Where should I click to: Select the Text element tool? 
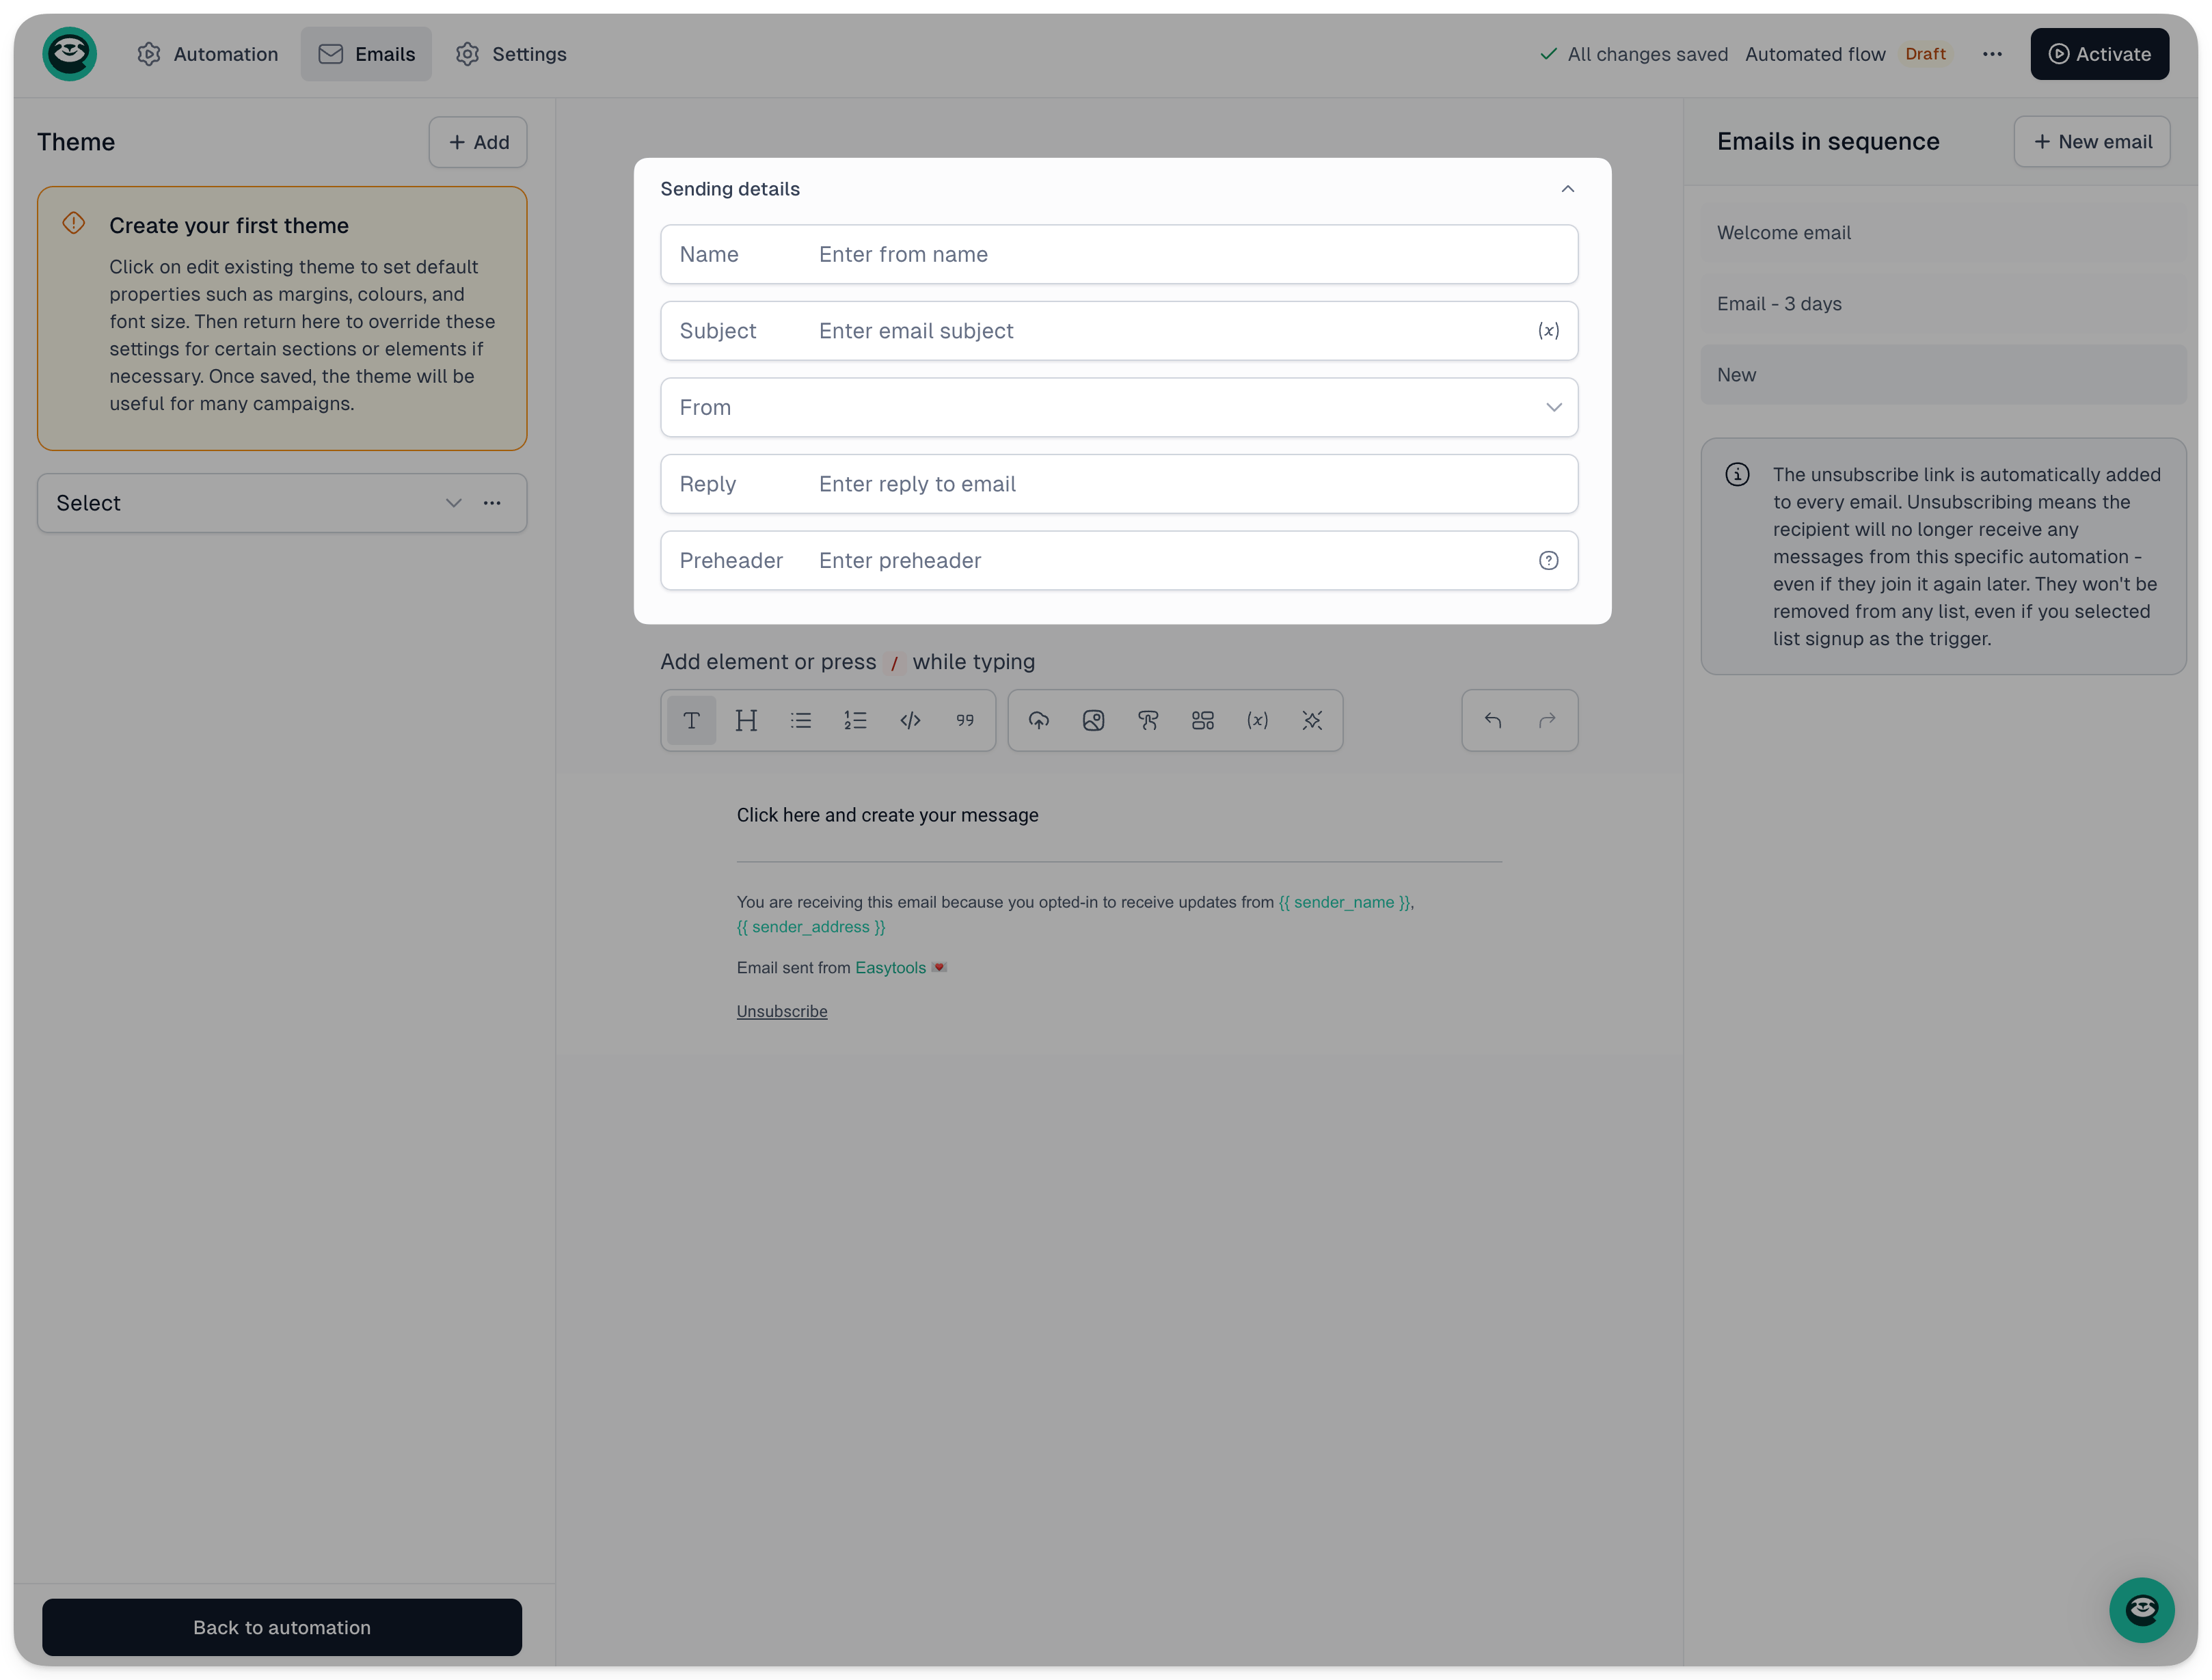pos(691,720)
